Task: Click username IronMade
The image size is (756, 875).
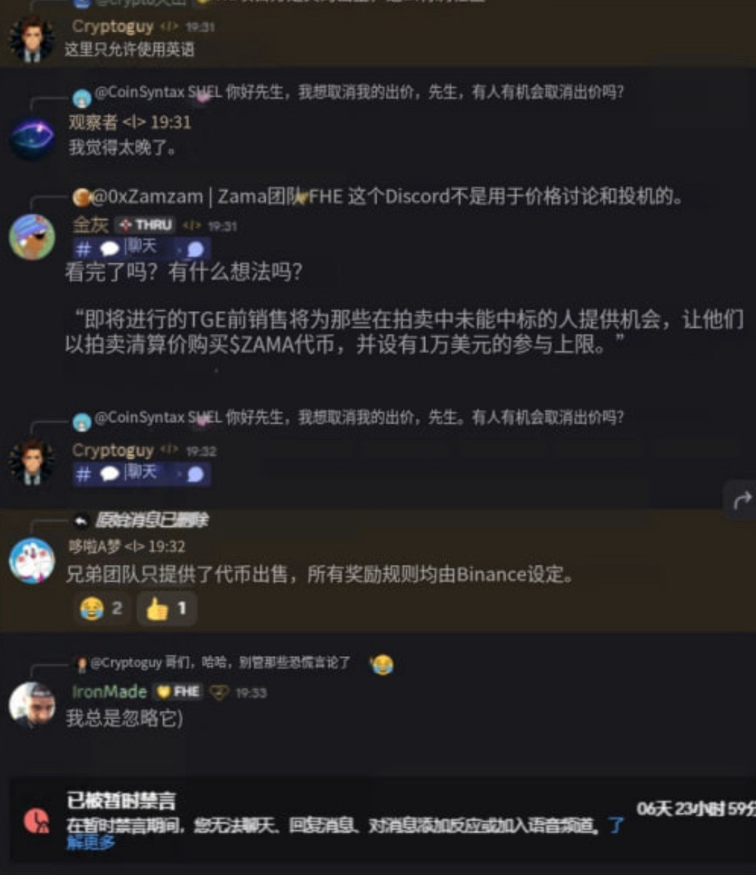Action: click(x=109, y=692)
